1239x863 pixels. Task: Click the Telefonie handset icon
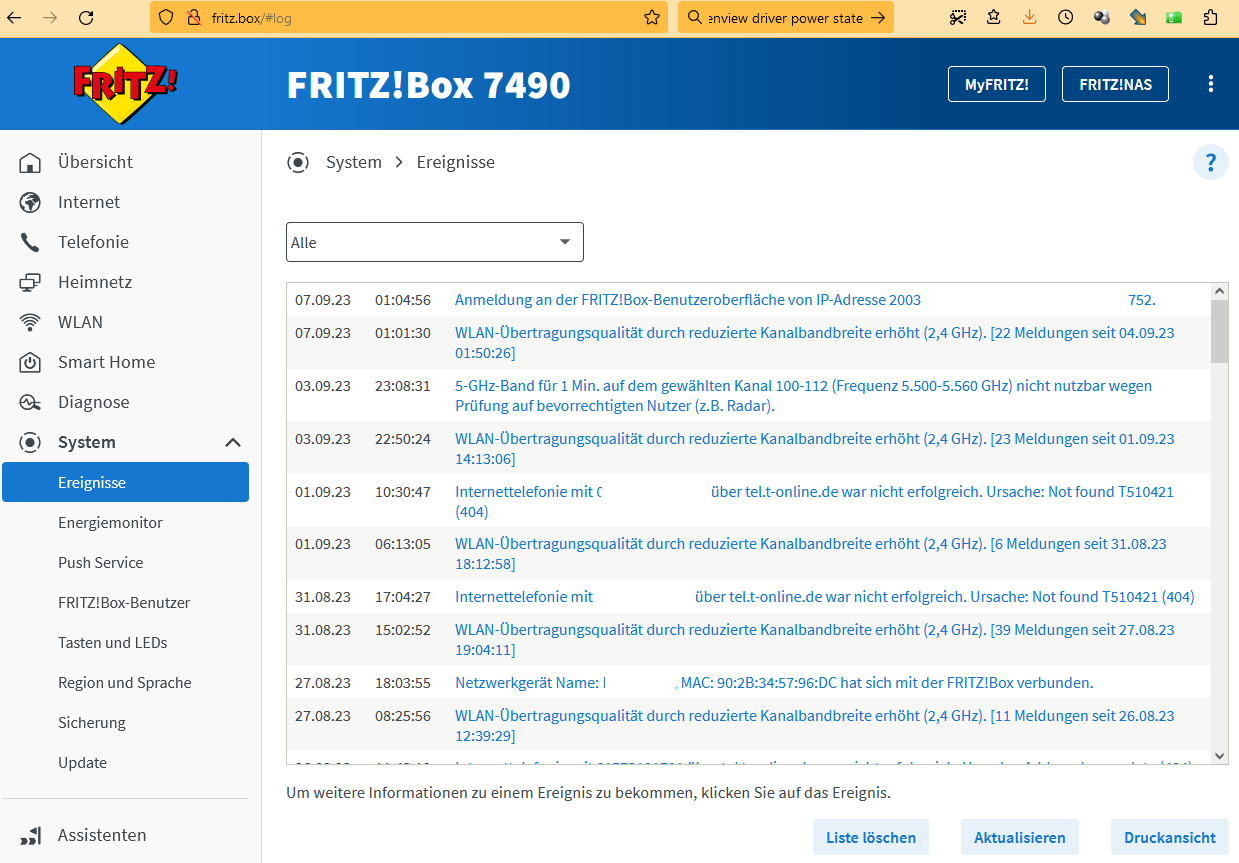(x=31, y=242)
